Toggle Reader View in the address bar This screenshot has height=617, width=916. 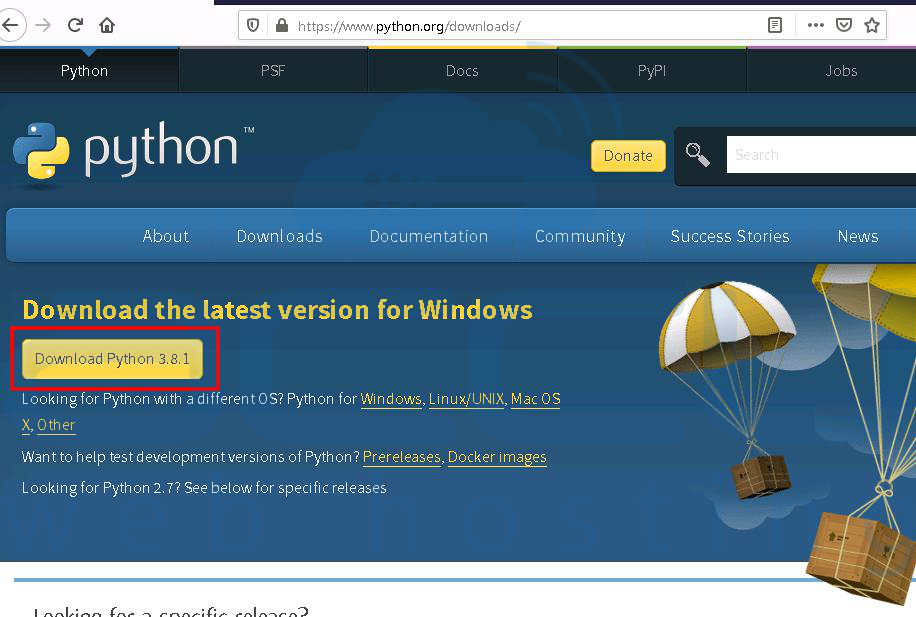(x=776, y=25)
